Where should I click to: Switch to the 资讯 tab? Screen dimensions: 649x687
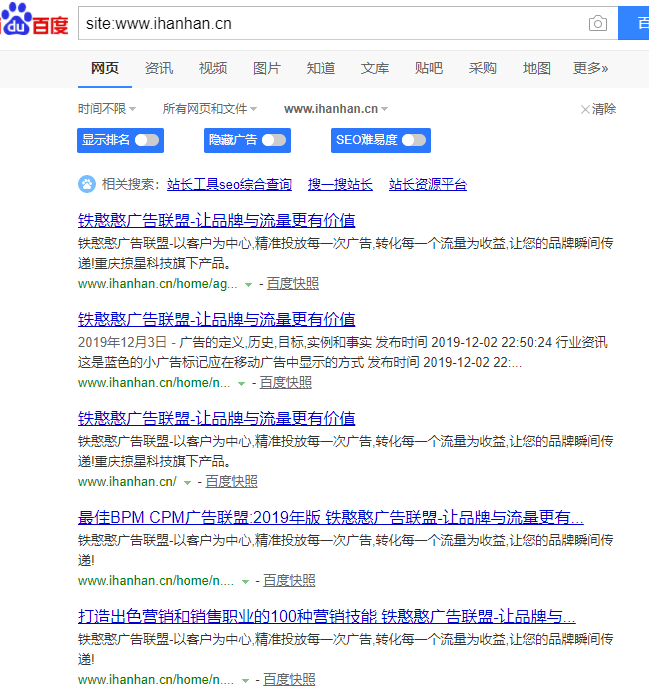[x=159, y=68]
